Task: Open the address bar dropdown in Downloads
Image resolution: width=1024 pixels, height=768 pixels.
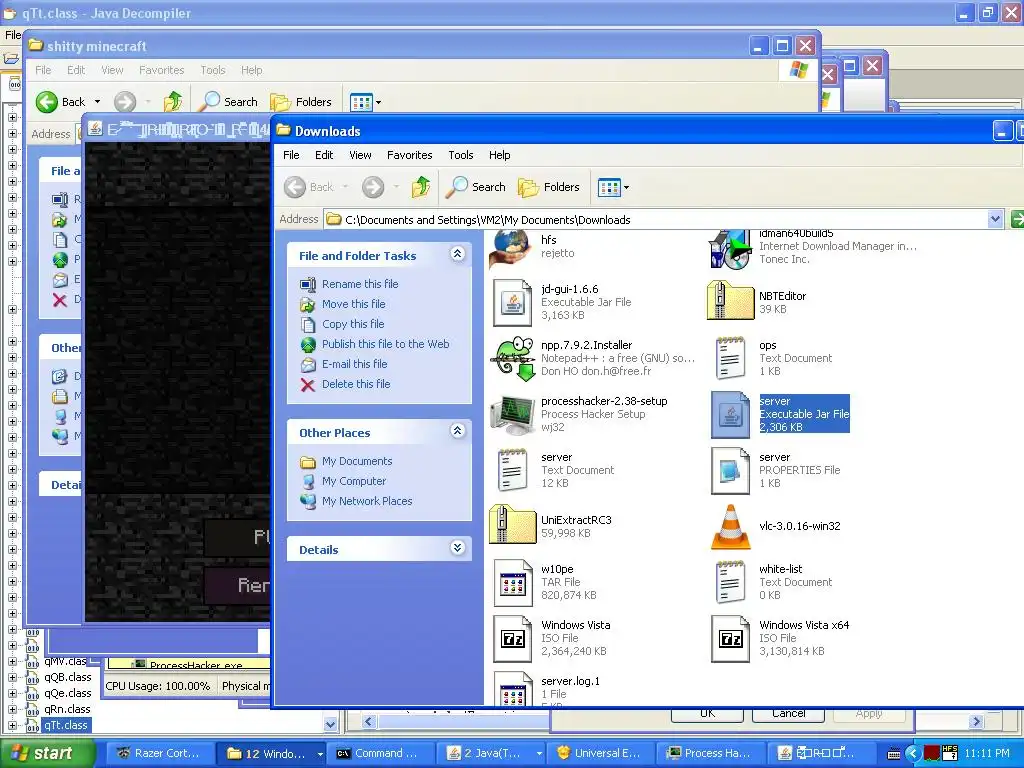Action: (x=995, y=219)
